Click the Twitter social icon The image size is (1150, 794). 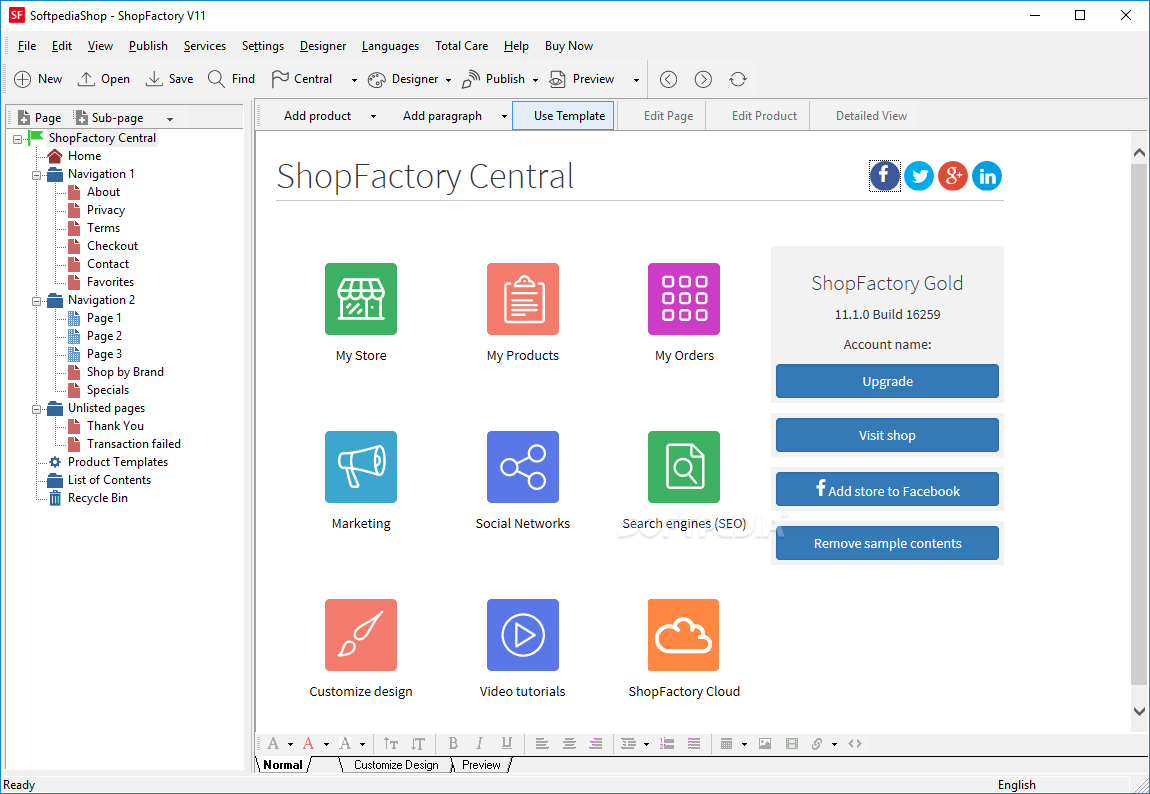919,176
